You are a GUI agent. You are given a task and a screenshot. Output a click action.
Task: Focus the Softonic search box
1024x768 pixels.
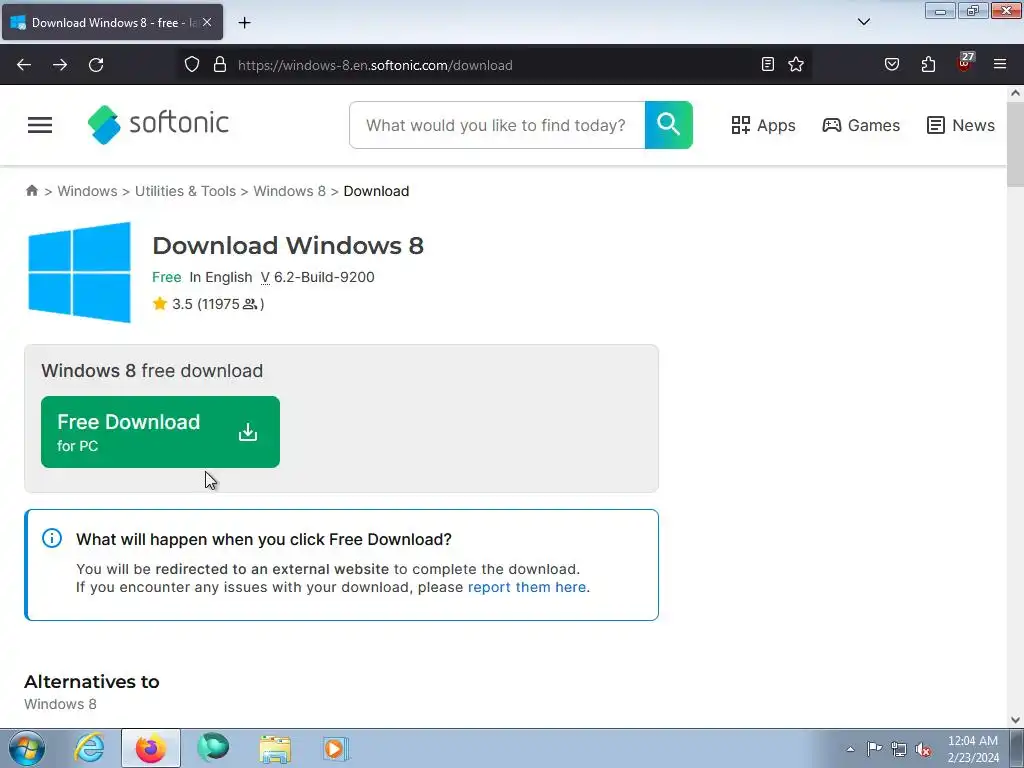(497, 125)
